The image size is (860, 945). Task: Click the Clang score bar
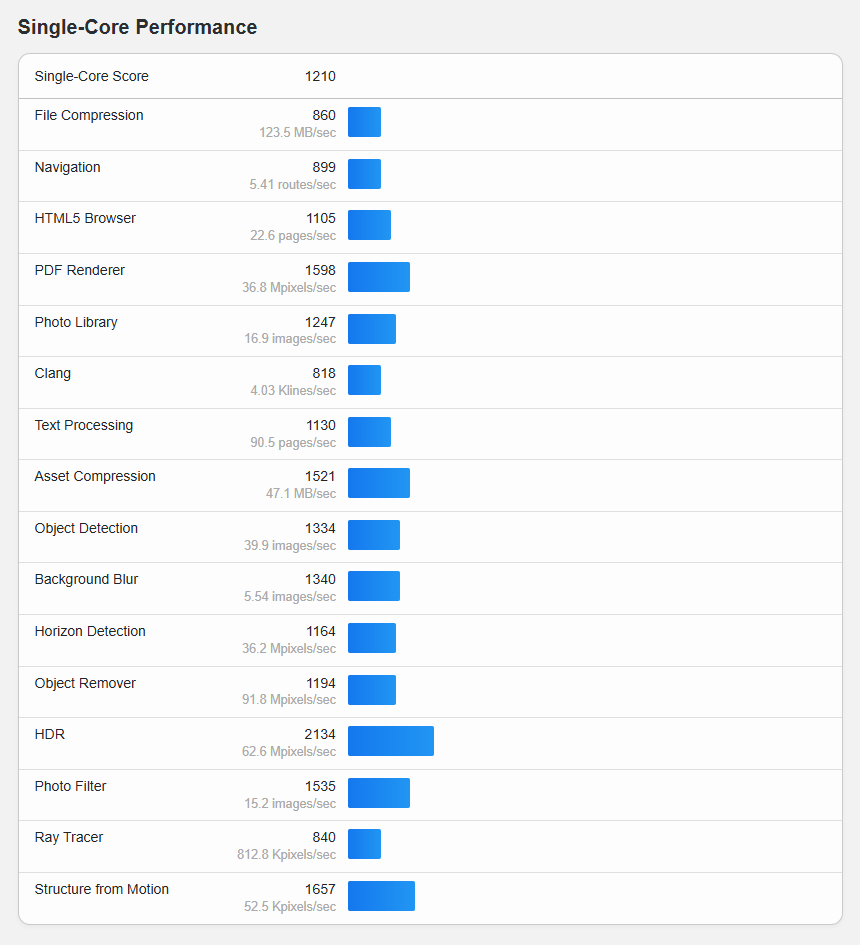click(x=364, y=380)
